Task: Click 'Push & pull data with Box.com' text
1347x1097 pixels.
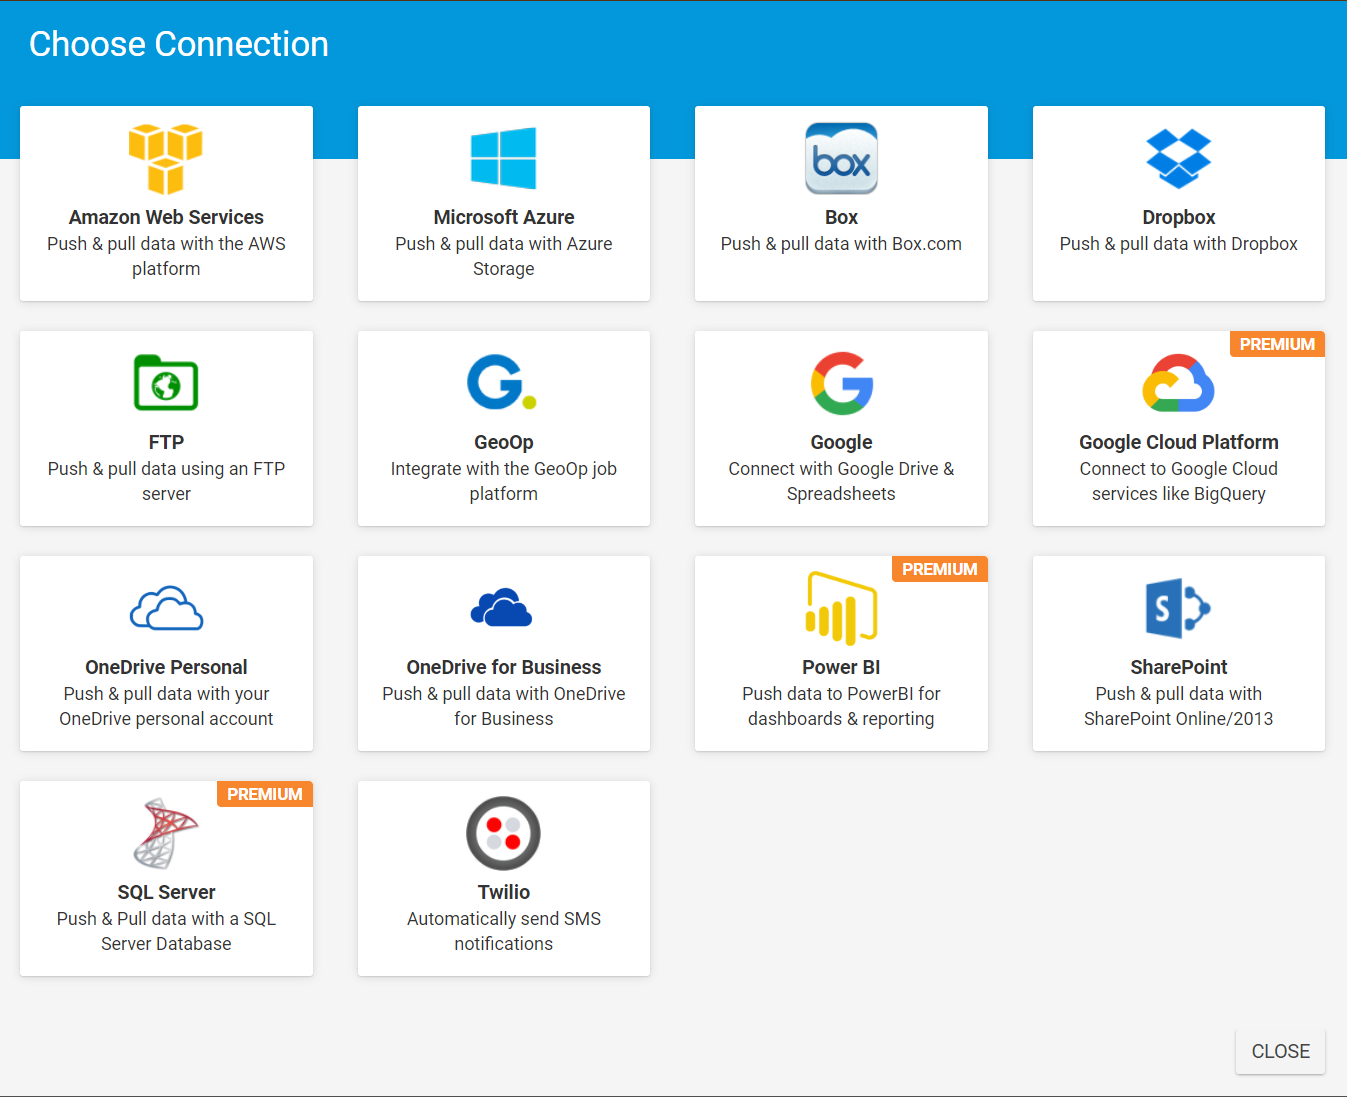Action: click(841, 244)
